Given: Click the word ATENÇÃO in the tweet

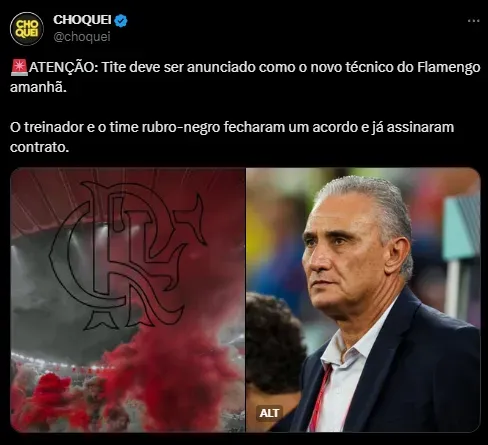Looking at the screenshot, I should pyautogui.click(x=62, y=67).
